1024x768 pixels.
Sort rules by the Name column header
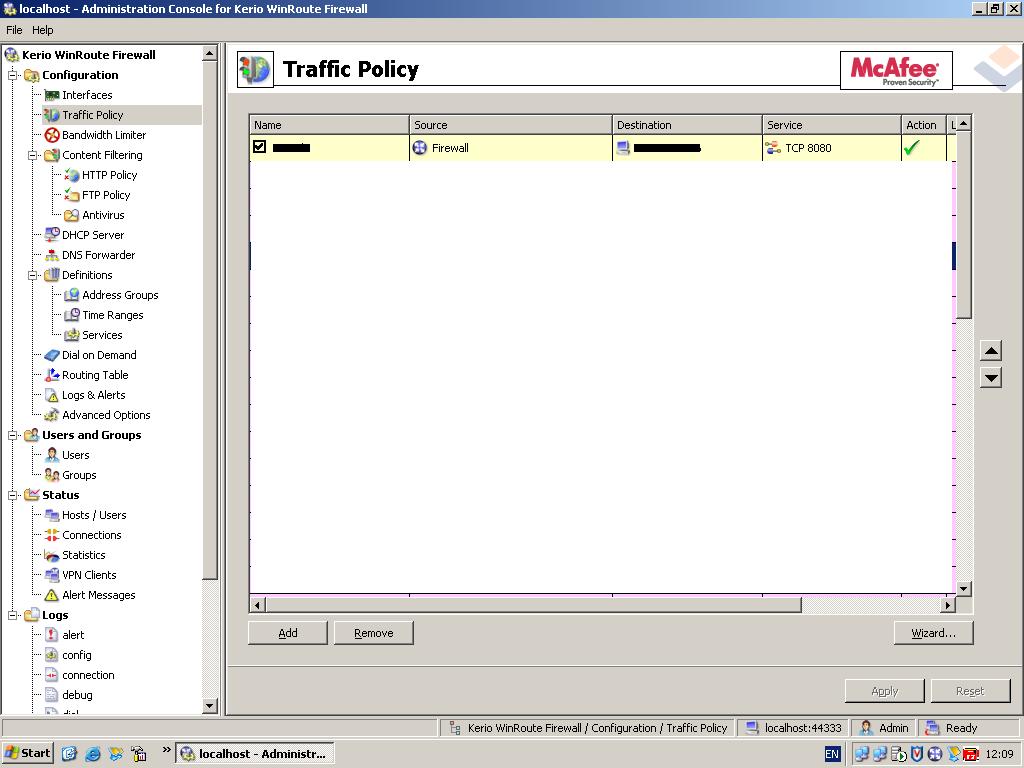click(x=329, y=125)
